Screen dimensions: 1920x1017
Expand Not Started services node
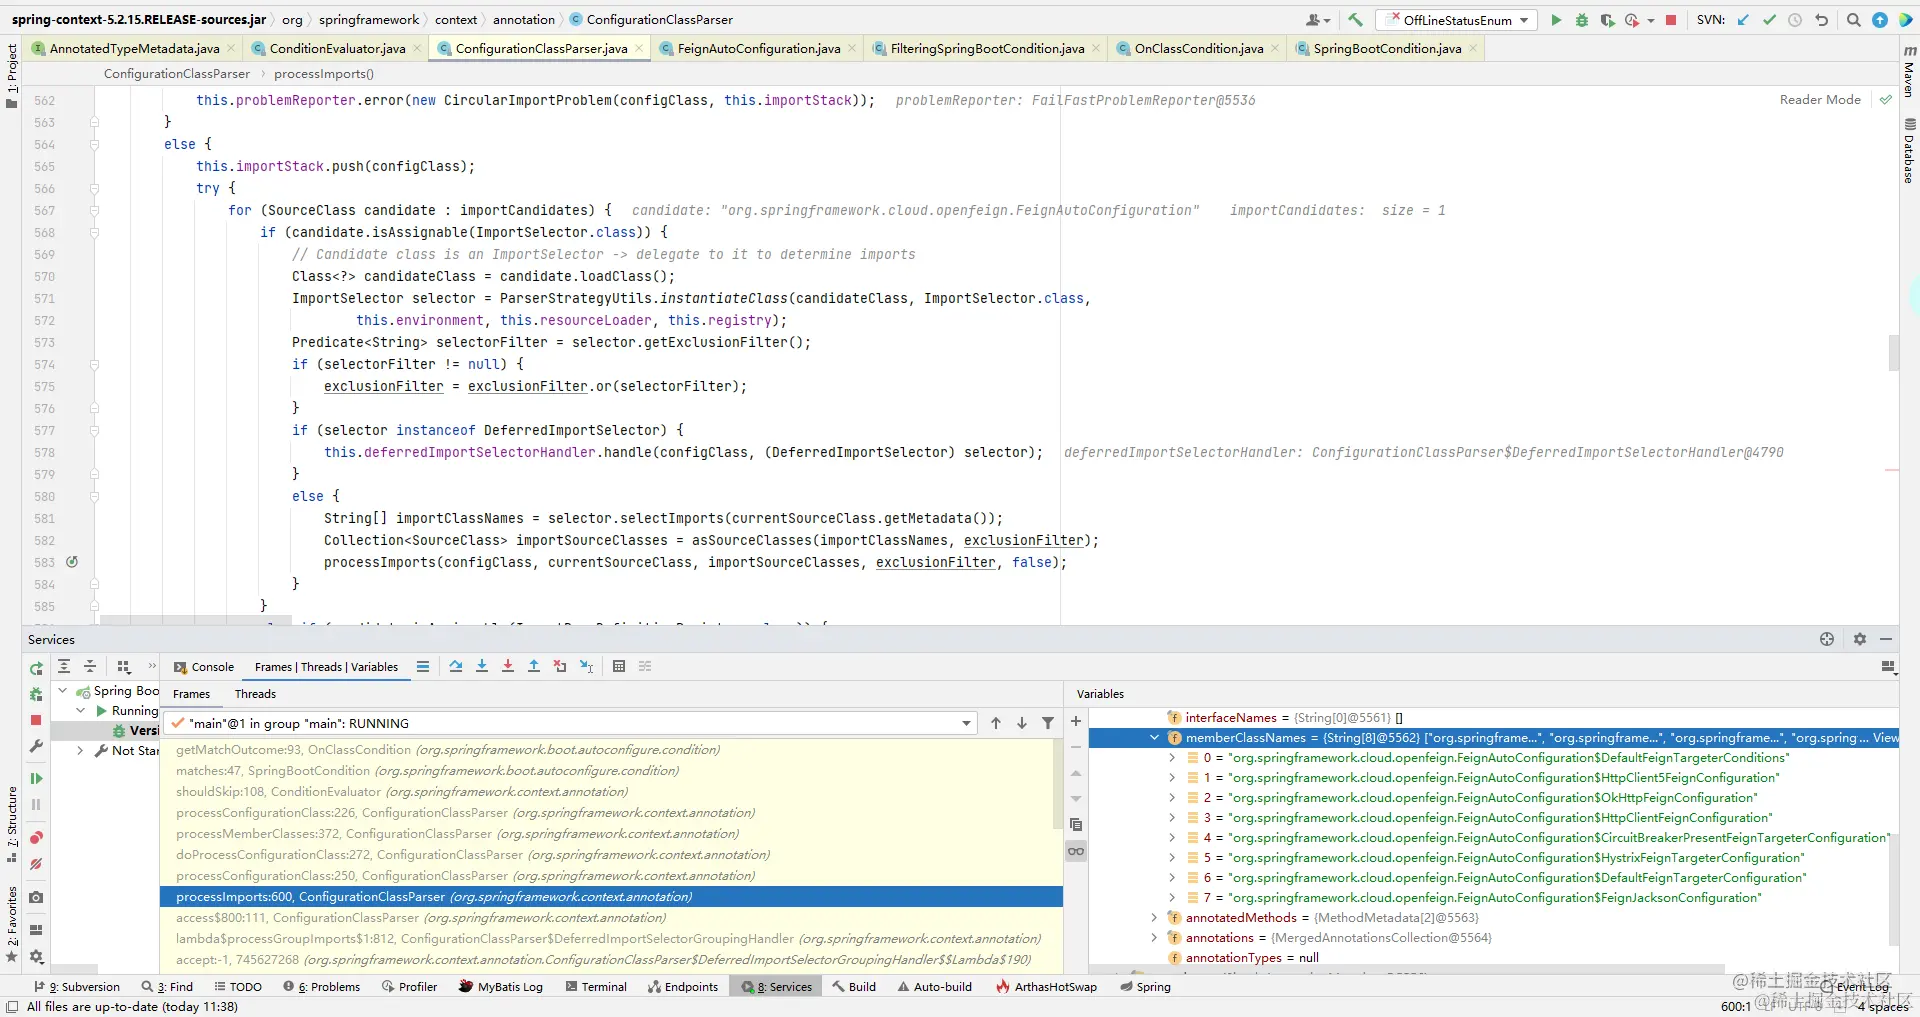[80, 751]
